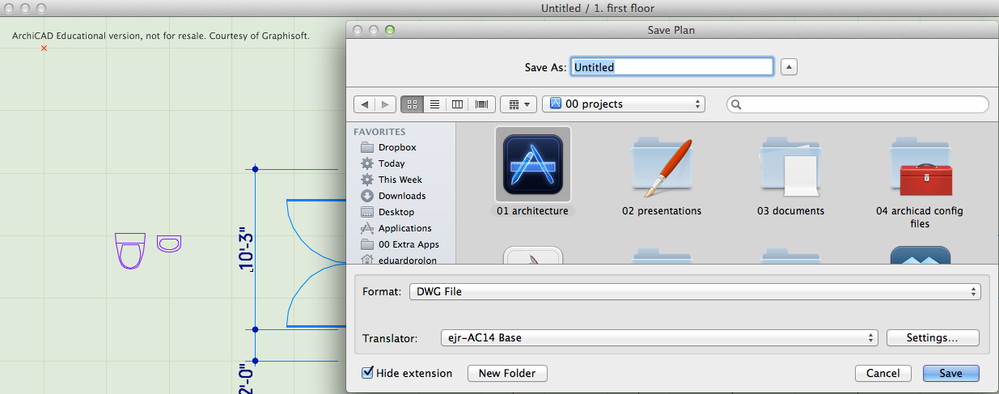999x394 pixels.
Task: Click the Save As filename field
Action: (672, 67)
